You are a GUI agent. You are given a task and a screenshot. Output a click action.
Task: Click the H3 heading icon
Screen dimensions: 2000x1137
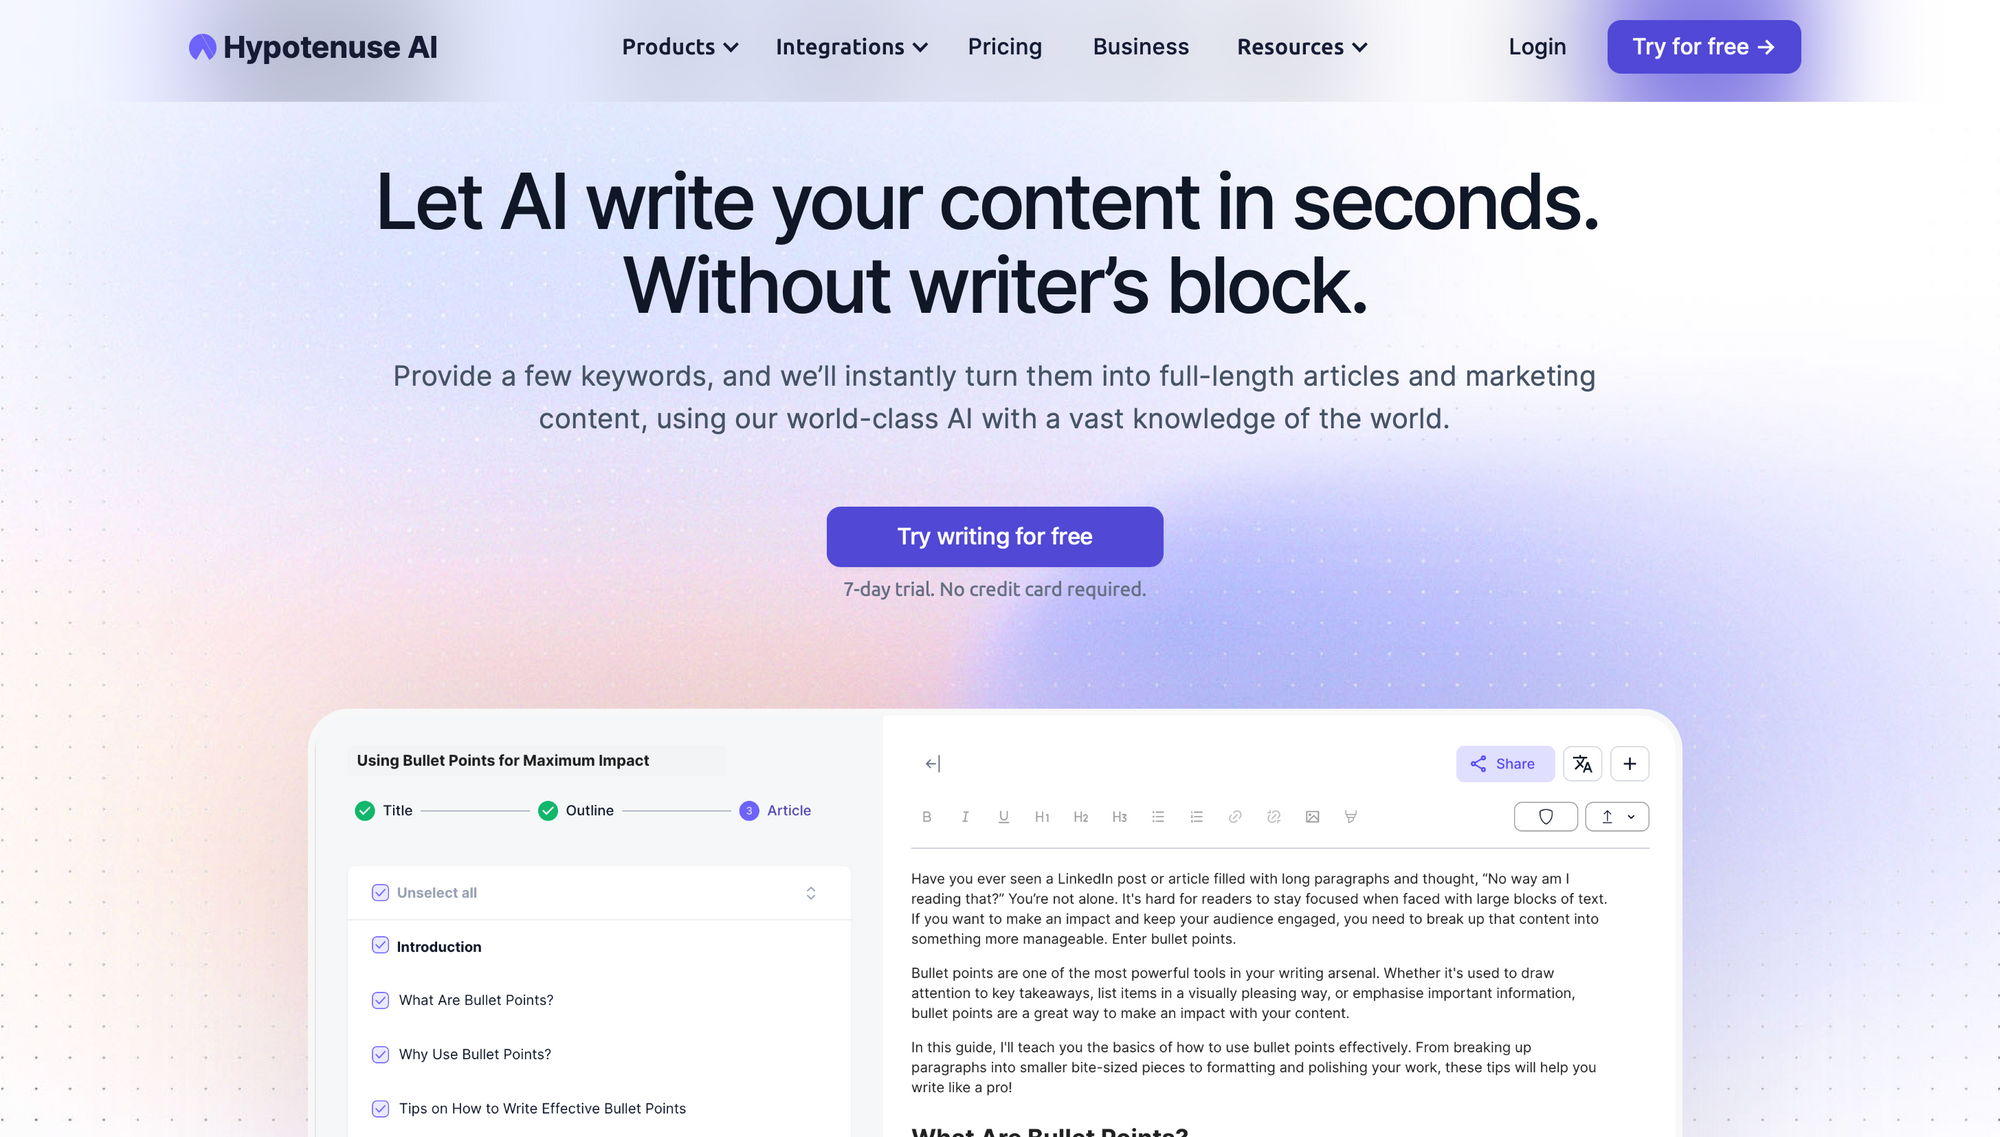[1120, 816]
